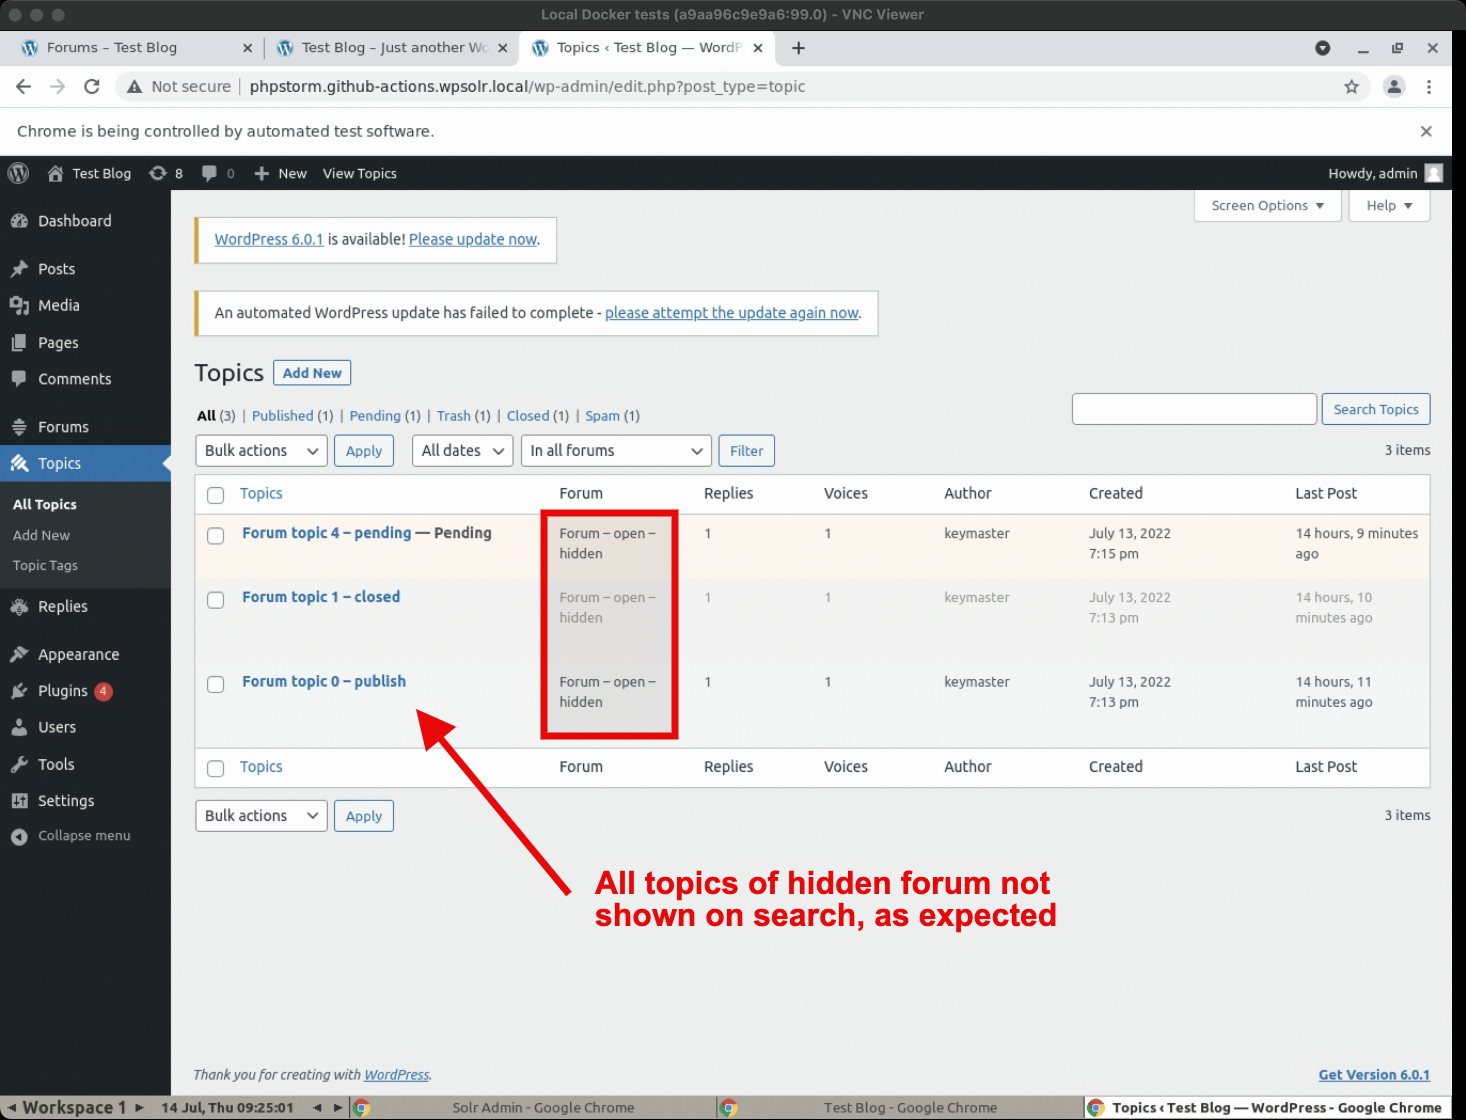Screen dimensions: 1466x1120
Task: Open a new browser tab with plus
Action: click(798, 47)
